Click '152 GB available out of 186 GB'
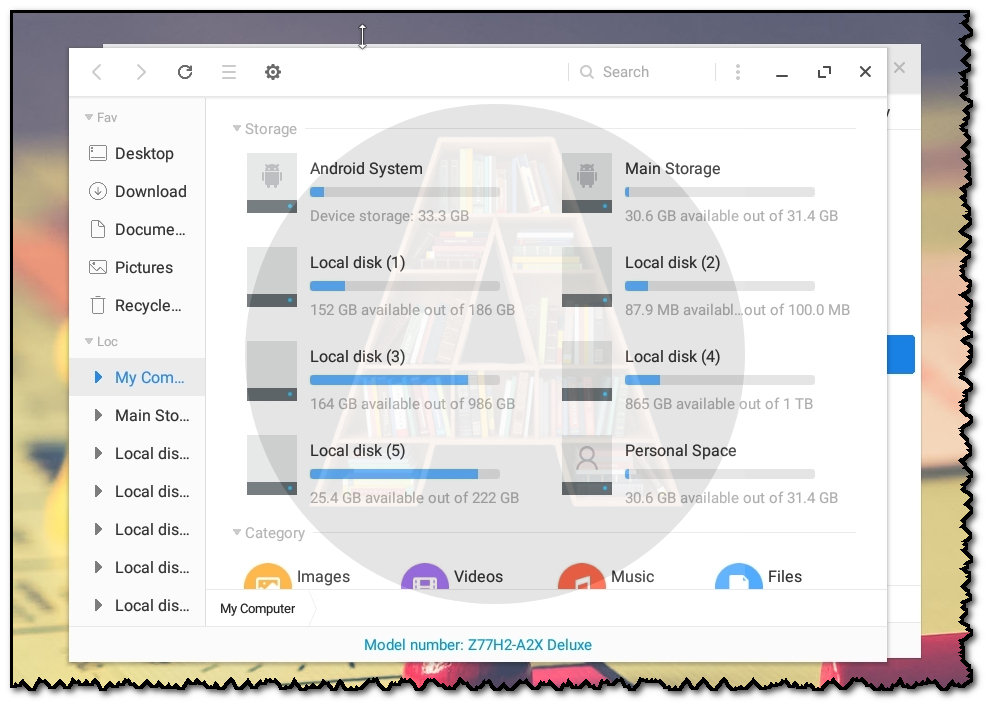The height and width of the screenshot is (708, 990). pos(412,310)
